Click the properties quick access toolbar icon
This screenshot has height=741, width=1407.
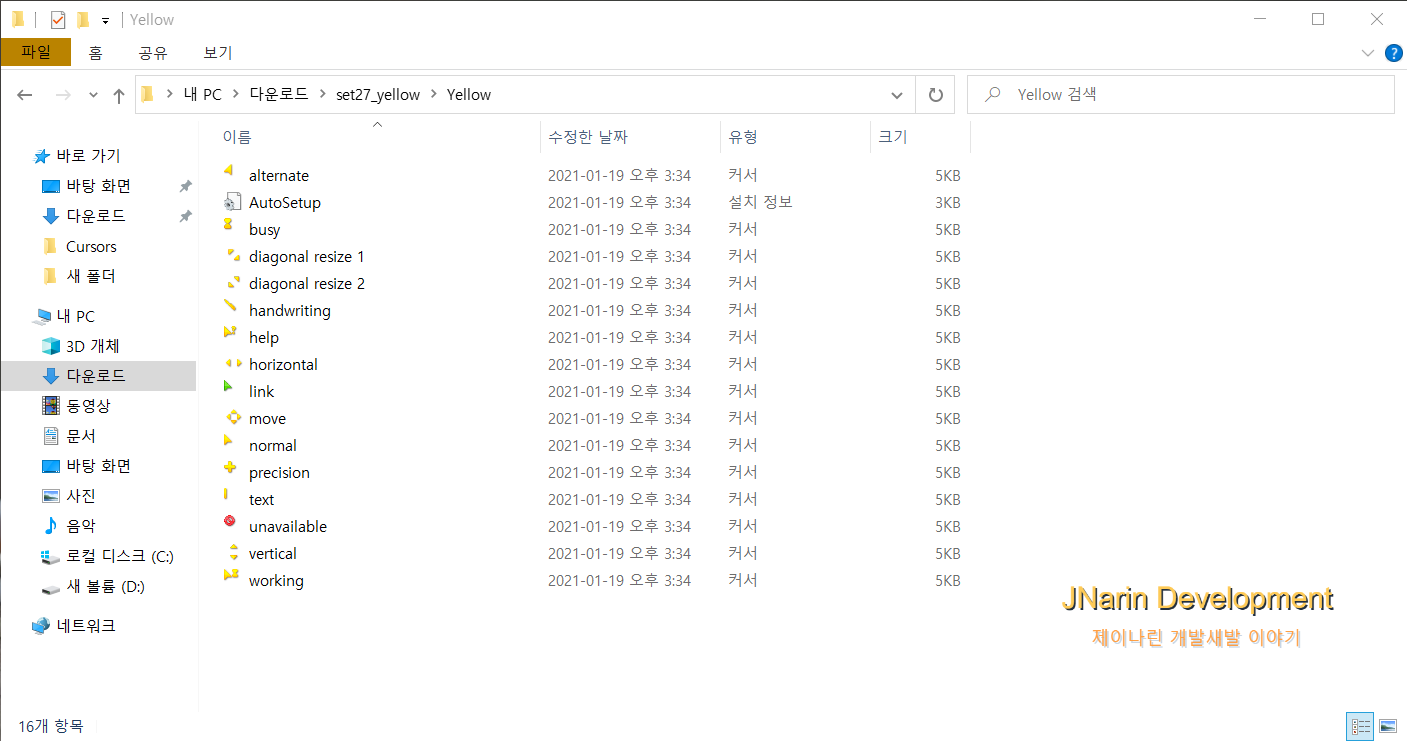[x=57, y=19]
